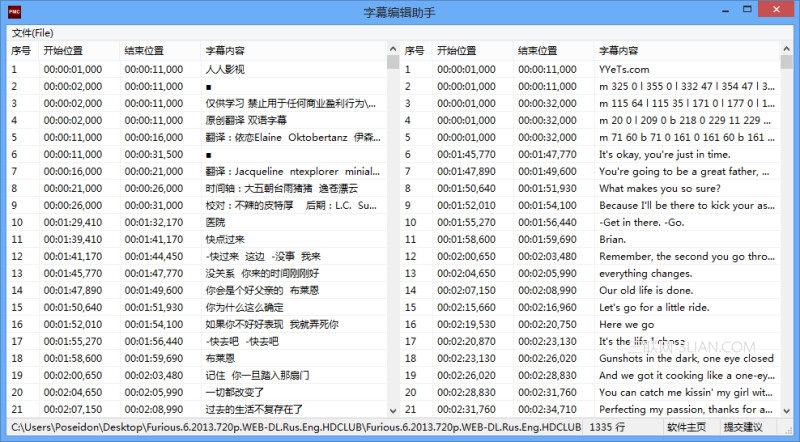Viewport: 800px width, 442px height.
Task: Click right list scroll-down arrow
Action: tap(786, 410)
